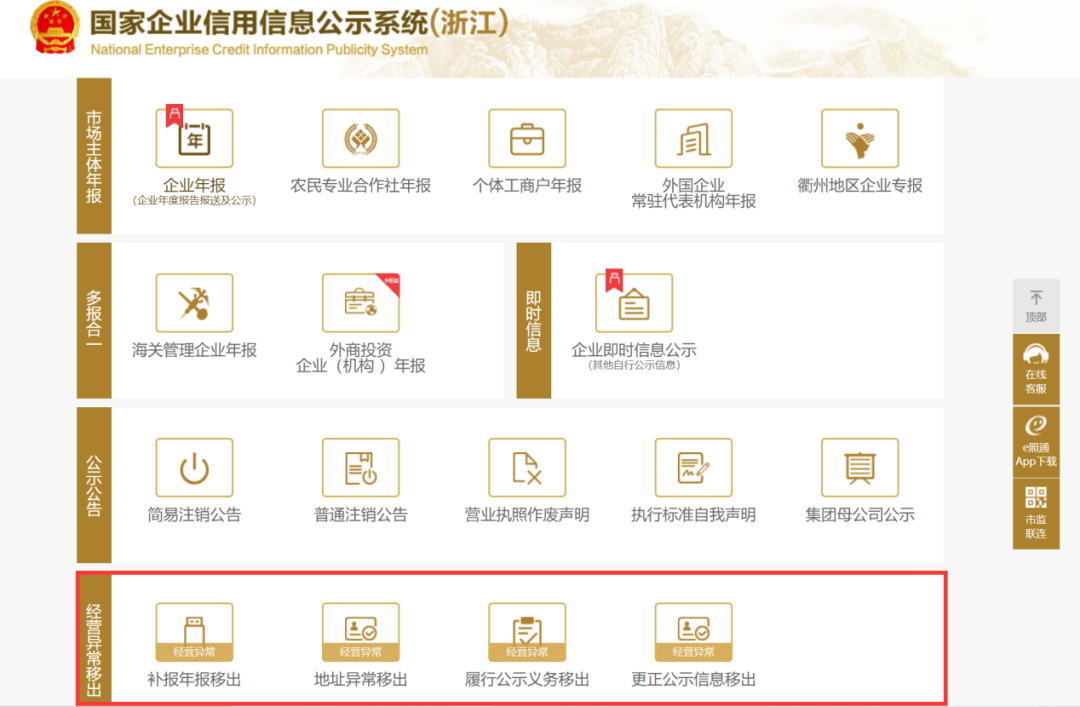Click the 衢州地区企业专报 icon
The width and height of the screenshot is (1080, 707).
pyautogui.click(x=859, y=139)
